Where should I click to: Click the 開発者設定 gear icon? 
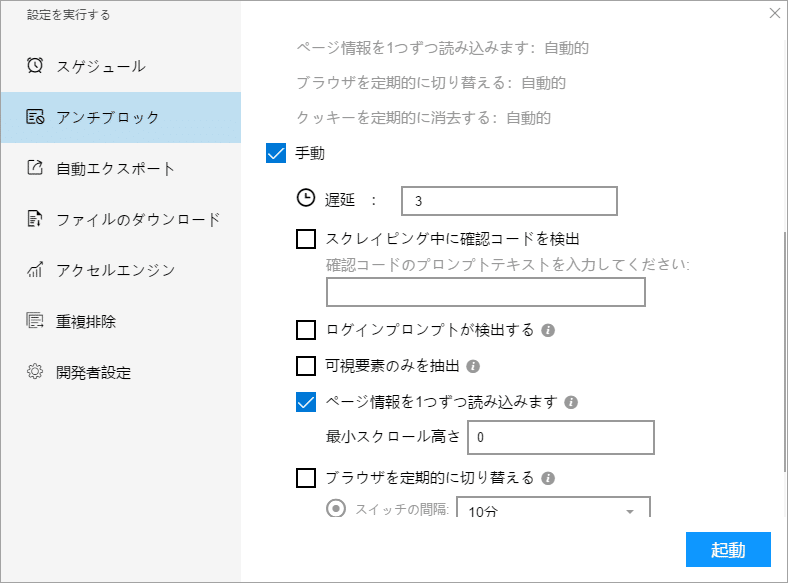35,371
